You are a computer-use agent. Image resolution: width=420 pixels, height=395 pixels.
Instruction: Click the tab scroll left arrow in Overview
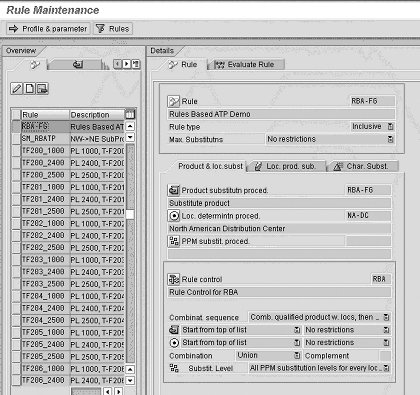(117, 64)
